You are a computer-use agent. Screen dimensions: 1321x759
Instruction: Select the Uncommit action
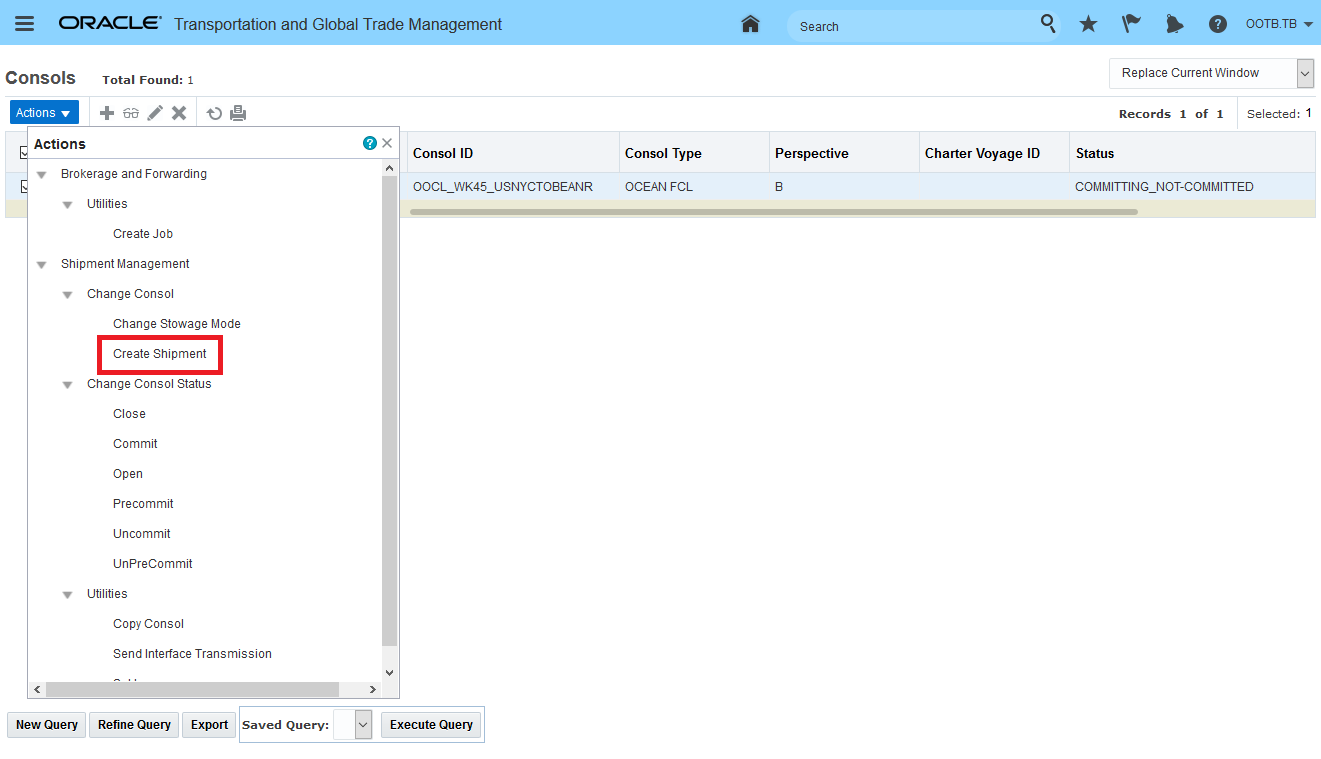coord(142,534)
